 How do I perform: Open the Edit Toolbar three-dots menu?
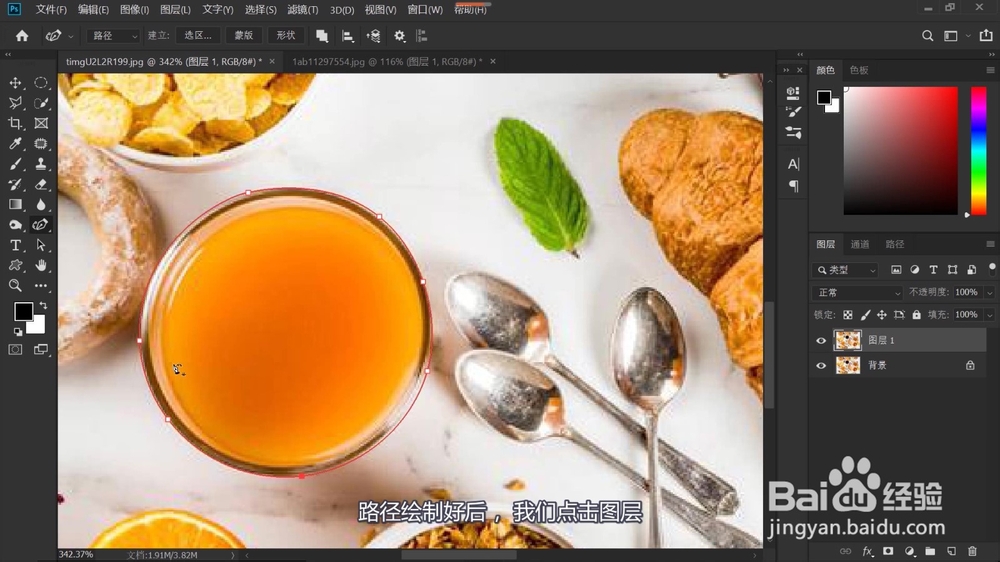pos(41,286)
